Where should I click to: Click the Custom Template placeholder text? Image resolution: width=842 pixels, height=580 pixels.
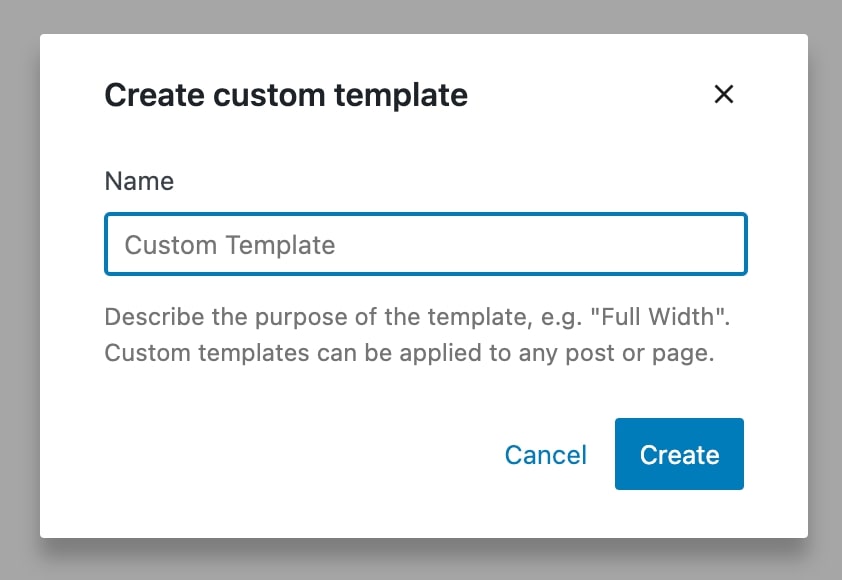pyautogui.click(x=230, y=245)
